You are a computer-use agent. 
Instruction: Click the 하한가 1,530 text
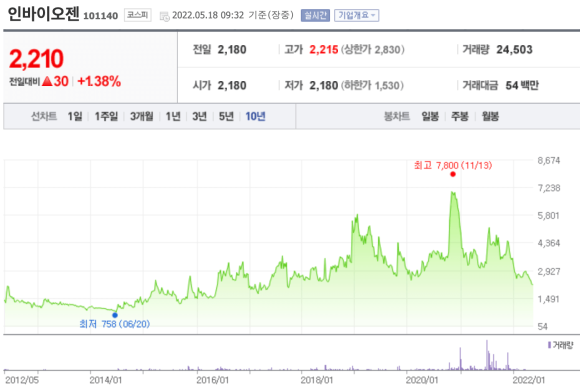click(x=372, y=85)
